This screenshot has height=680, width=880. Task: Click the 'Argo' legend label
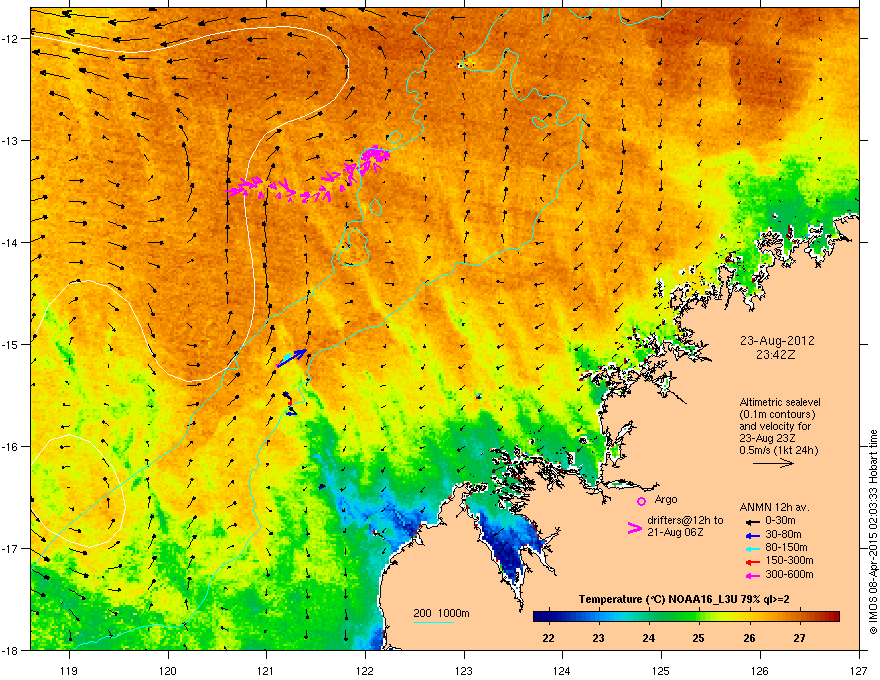click(666, 499)
